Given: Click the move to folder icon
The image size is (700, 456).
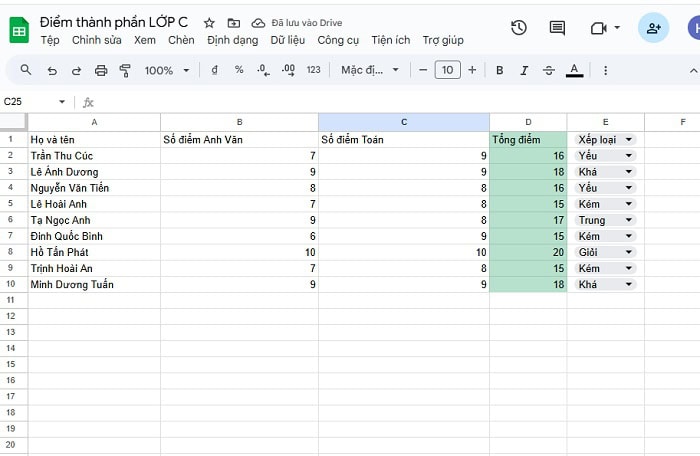Looking at the screenshot, I should pyautogui.click(x=233, y=22).
